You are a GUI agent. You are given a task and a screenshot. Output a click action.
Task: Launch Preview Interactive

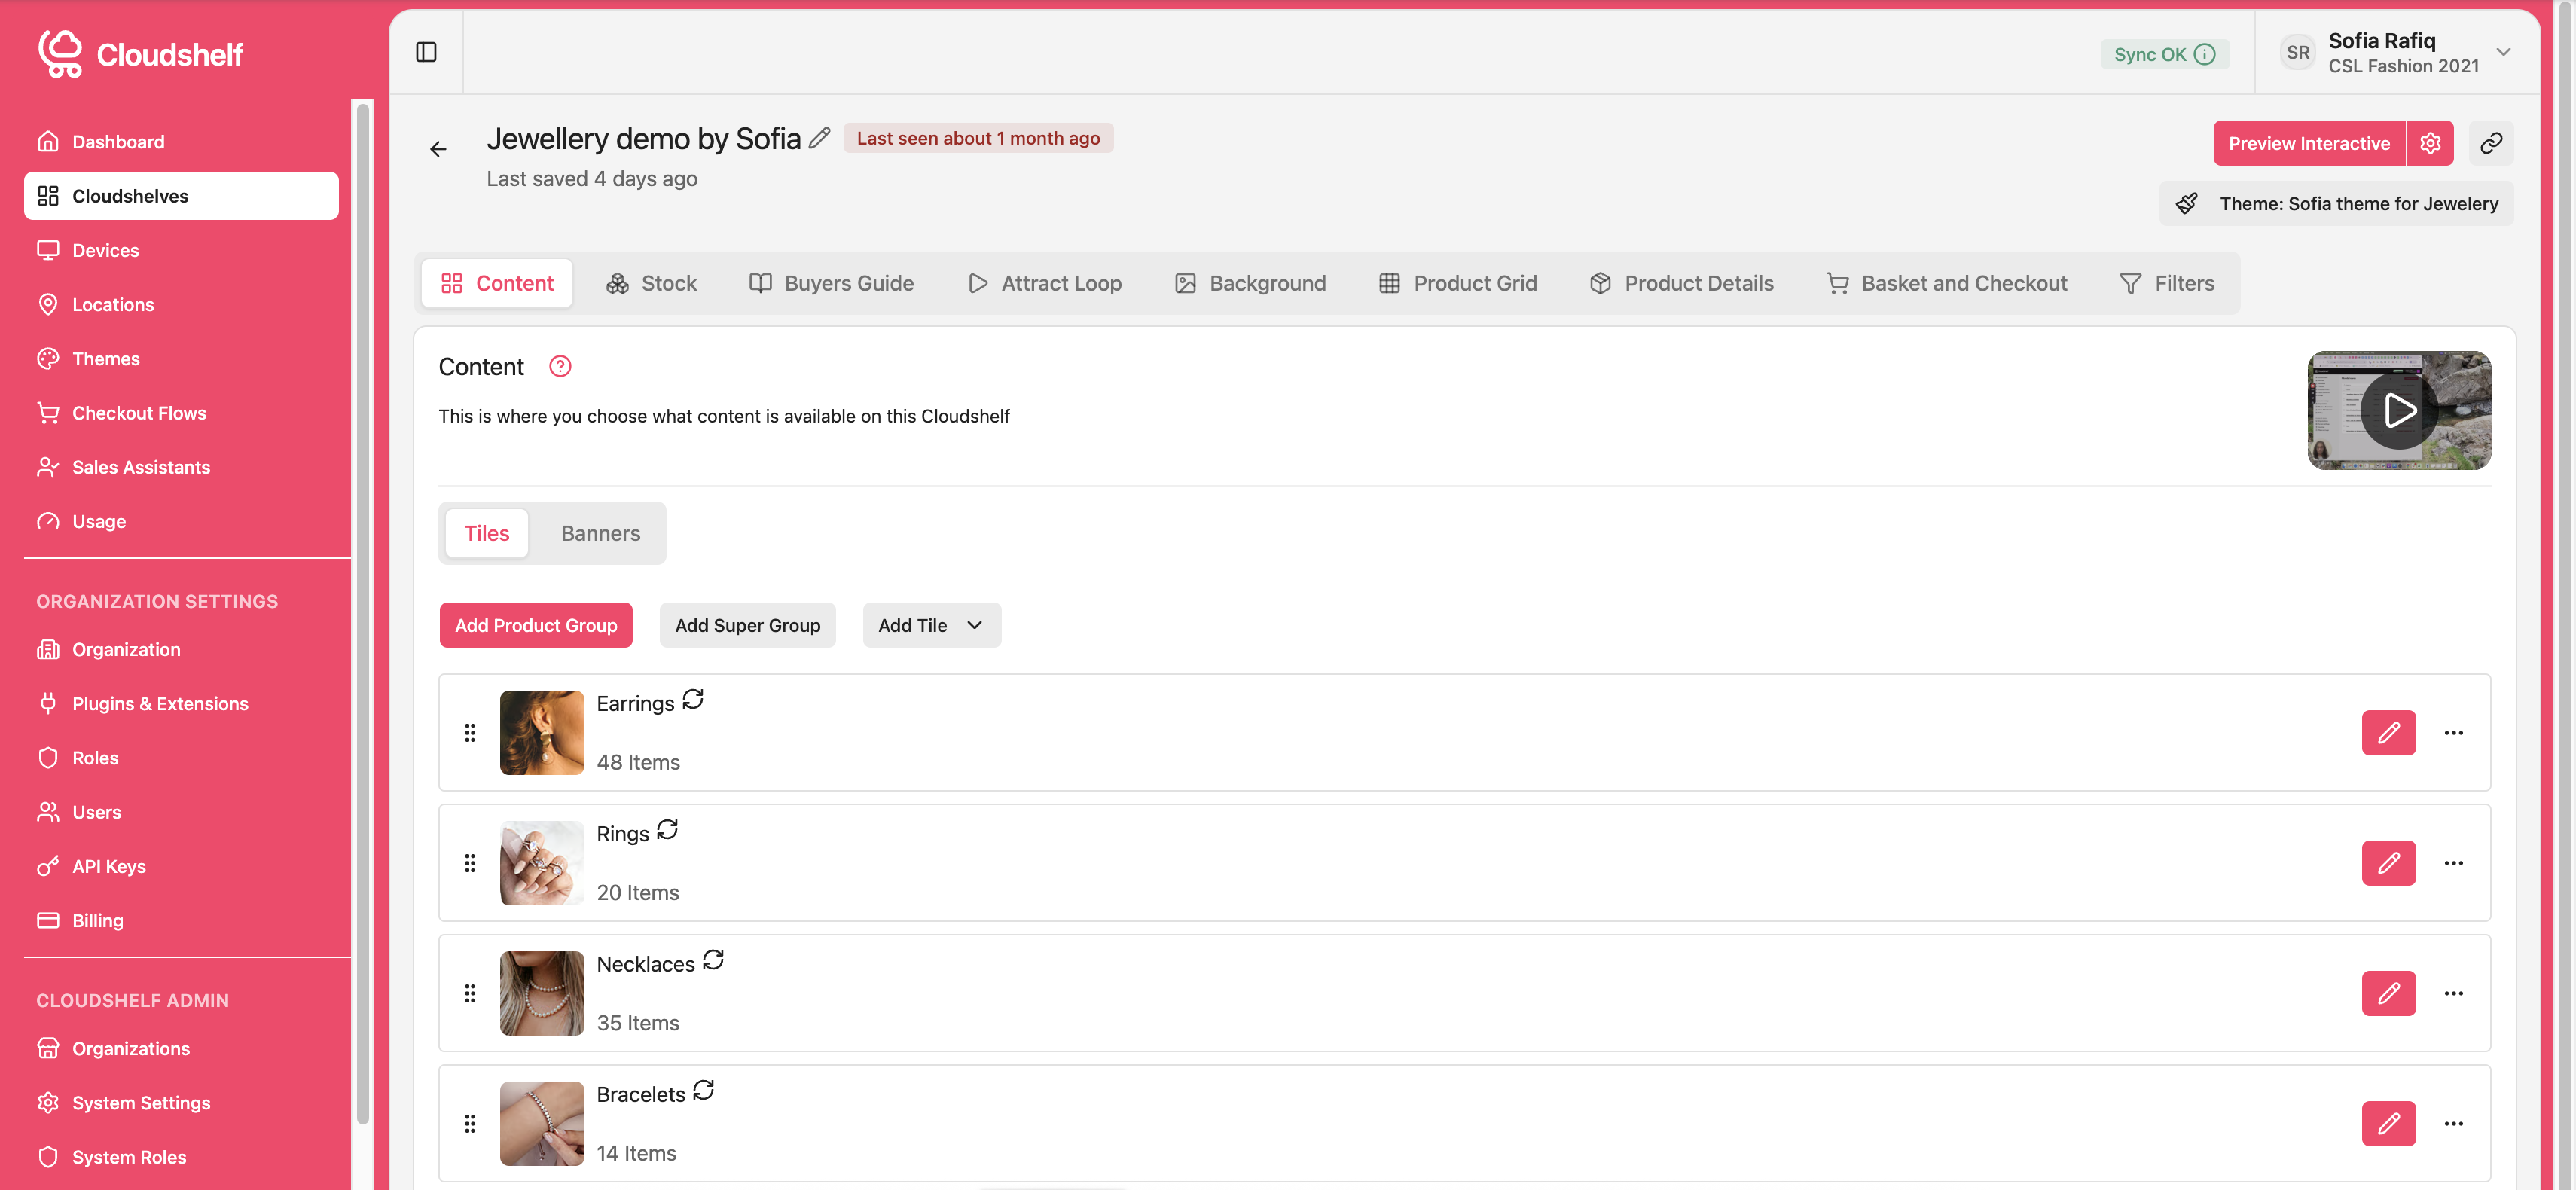click(x=2310, y=143)
